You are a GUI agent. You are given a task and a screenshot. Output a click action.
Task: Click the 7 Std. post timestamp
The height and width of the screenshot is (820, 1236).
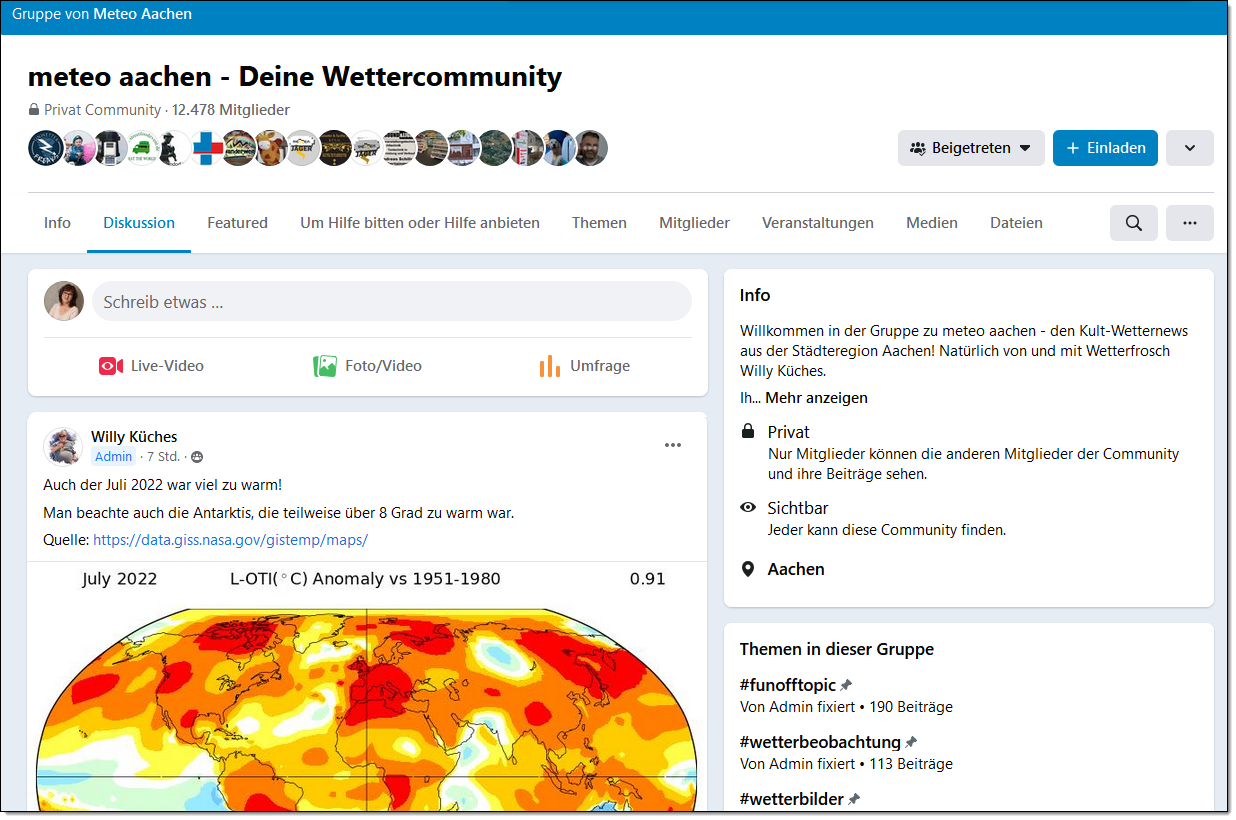click(163, 457)
